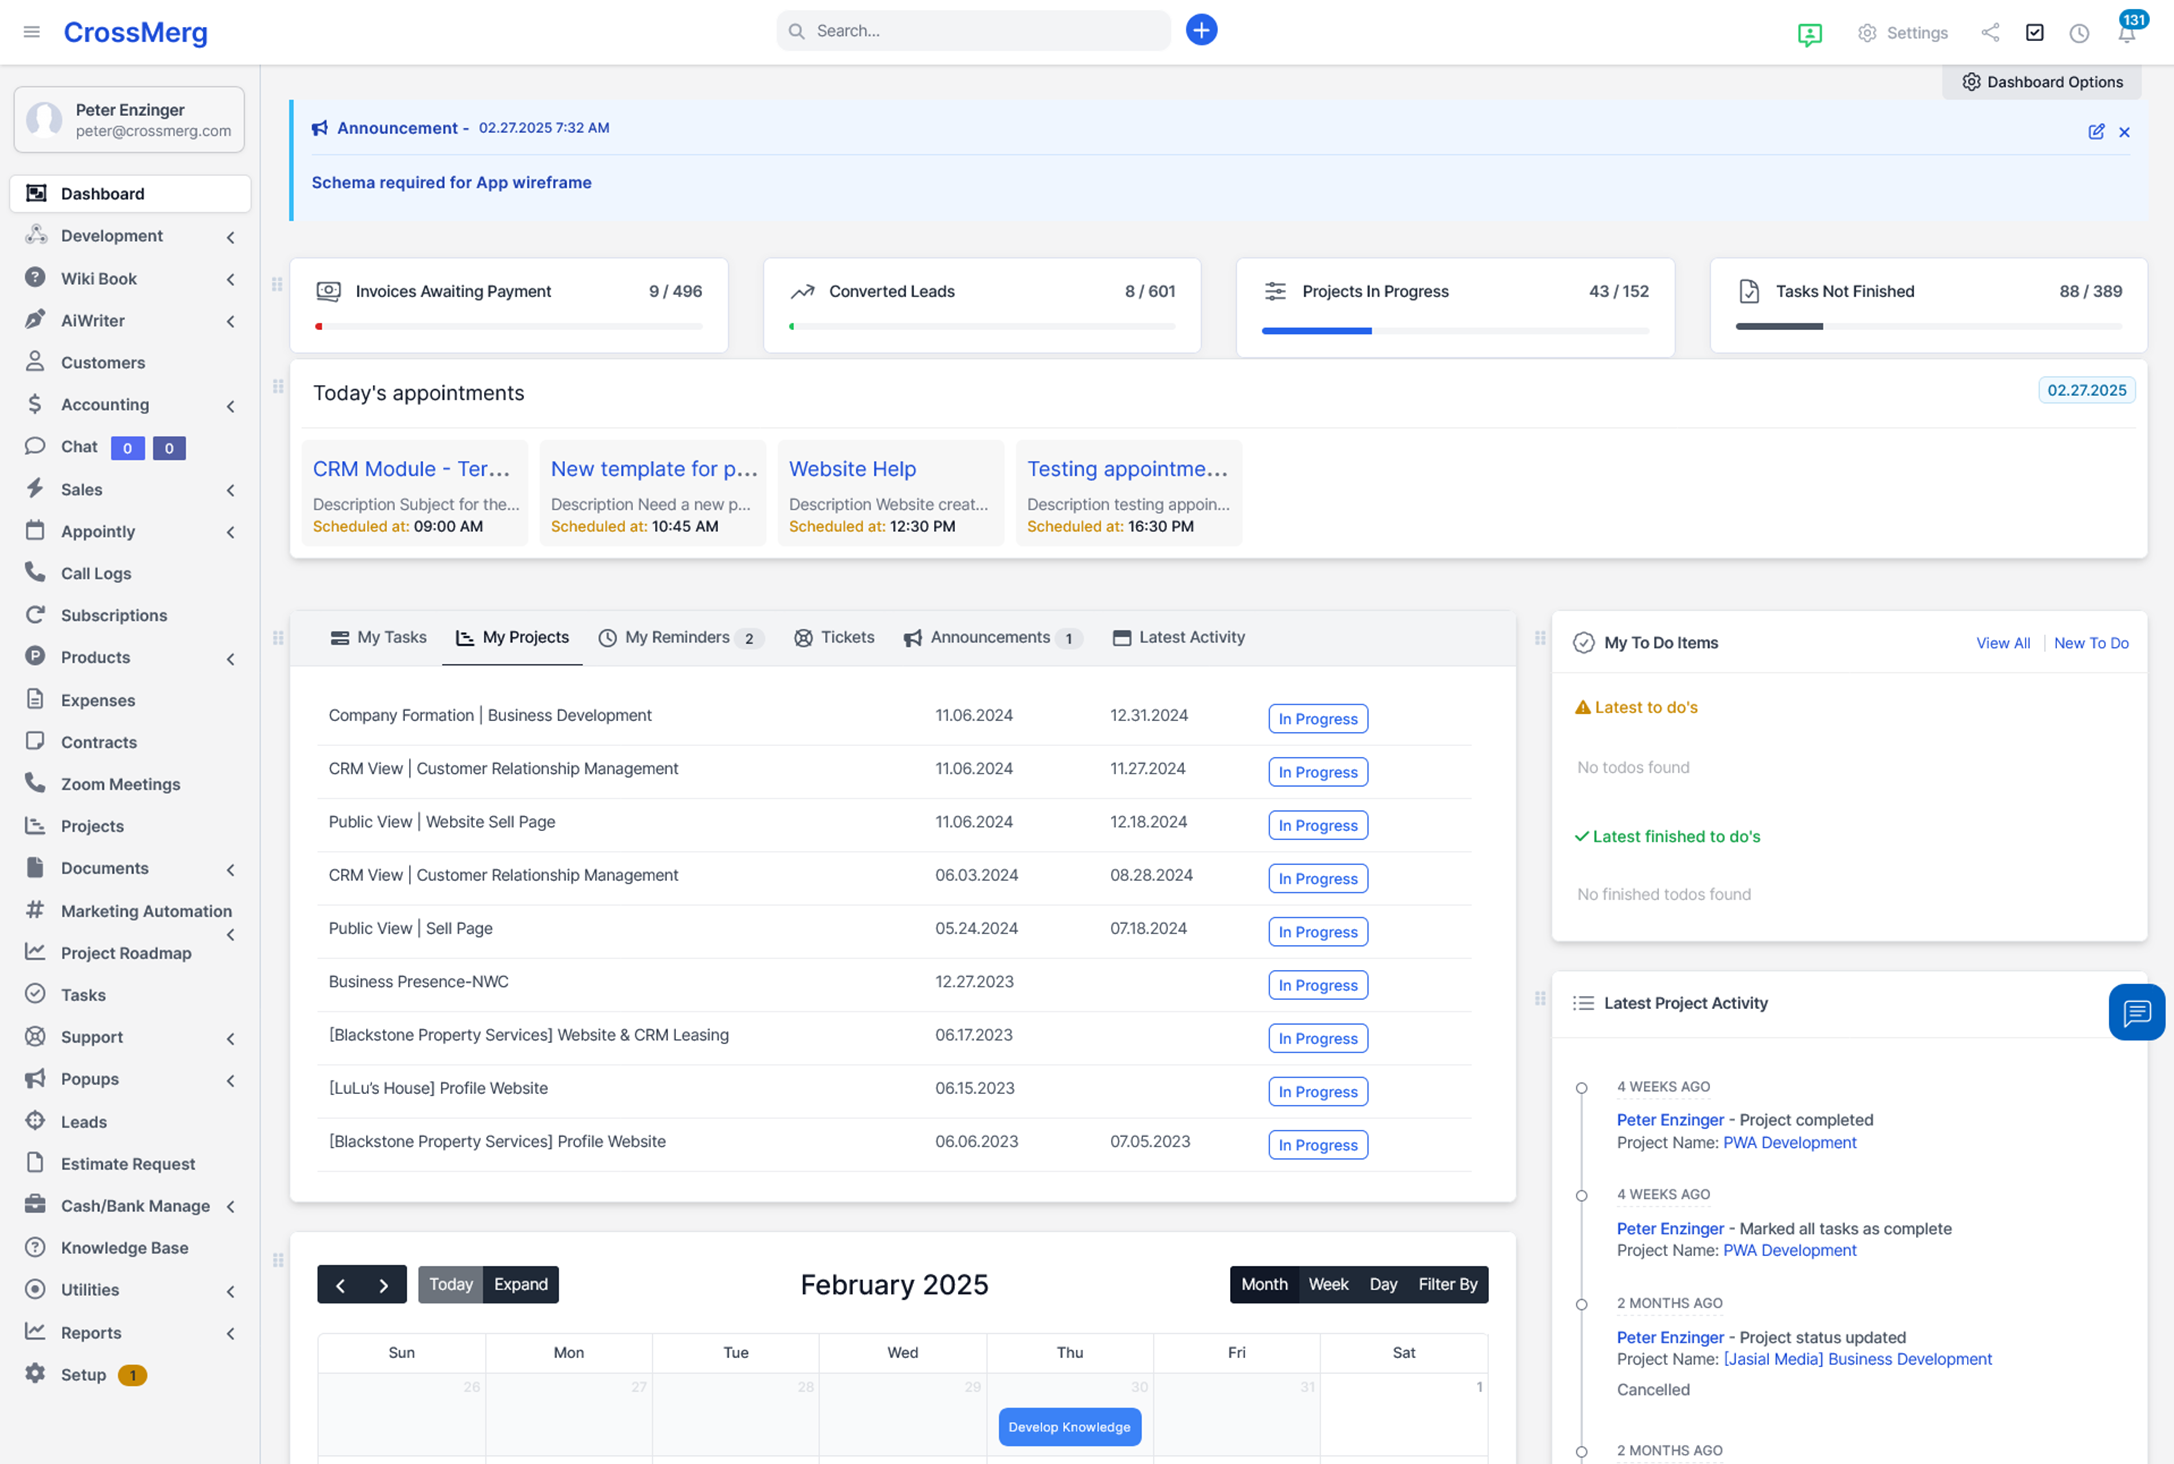Open Dashboard Options button
The height and width of the screenshot is (1464, 2174).
click(x=2042, y=82)
